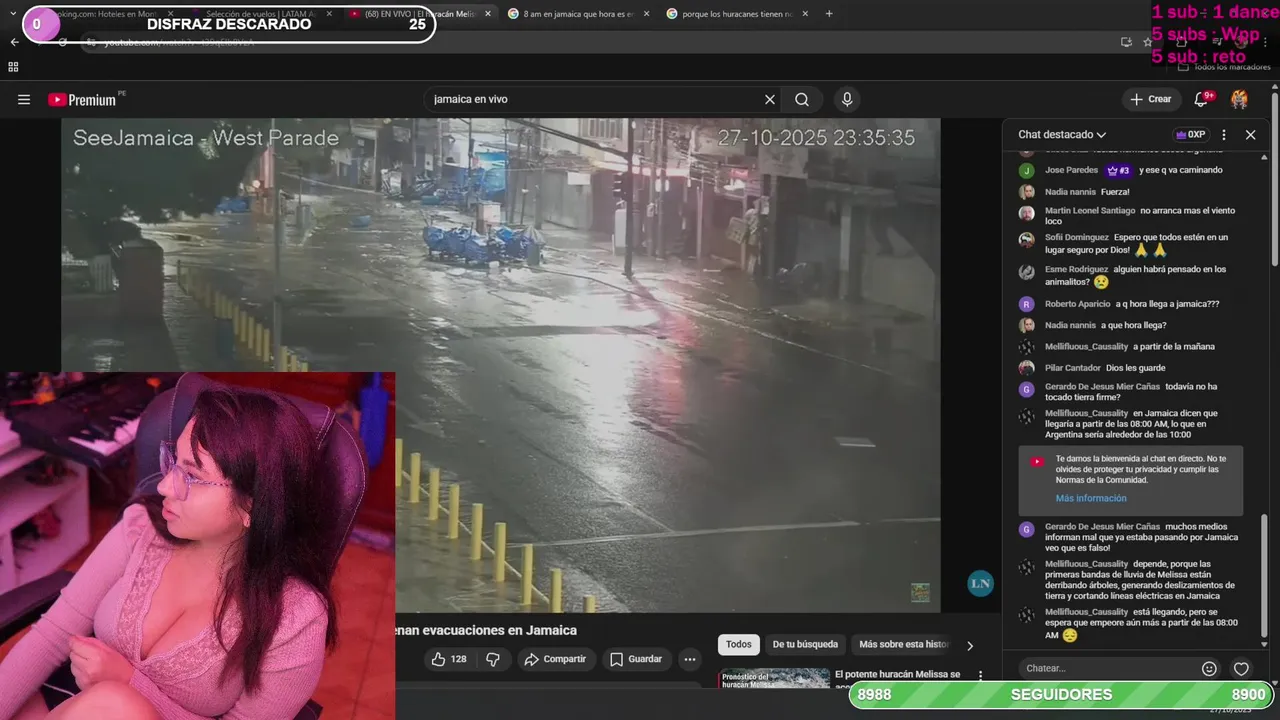Open the hurricane Melissa forecast thumbnail
The height and width of the screenshot is (720, 1280).
(x=774, y=679)
